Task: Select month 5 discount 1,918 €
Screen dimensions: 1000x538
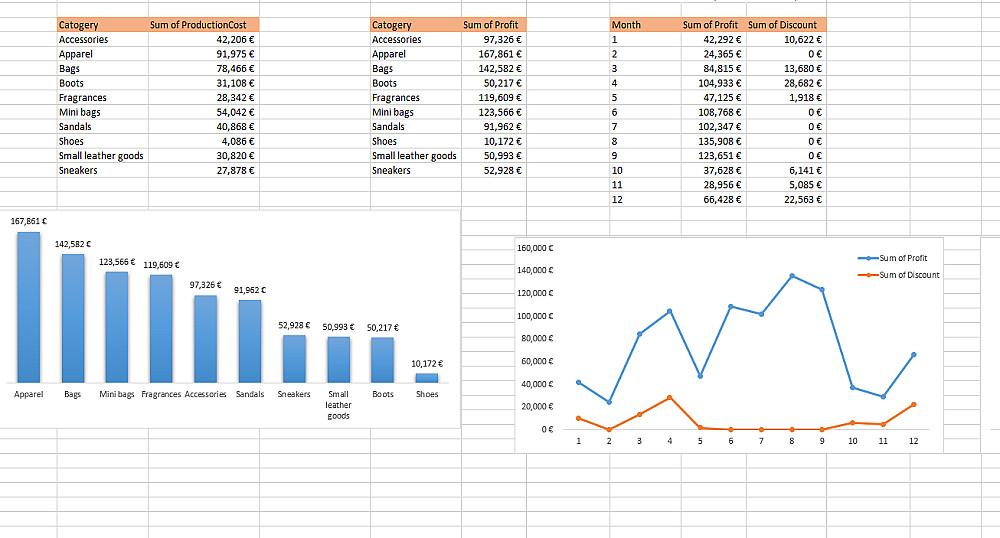Action: [x=786, y=98]
